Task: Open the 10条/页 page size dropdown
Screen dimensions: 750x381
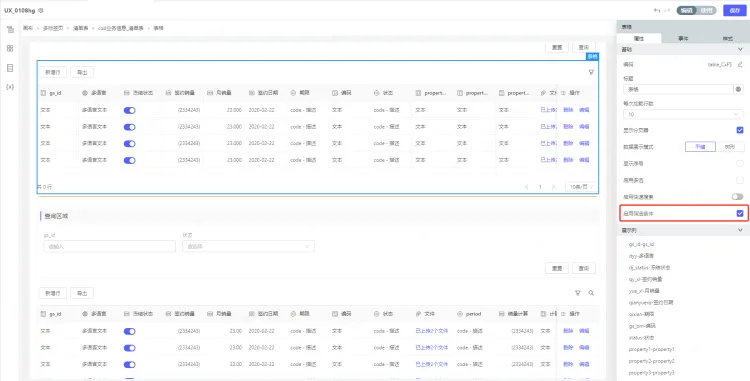Action: click(581, 187)
